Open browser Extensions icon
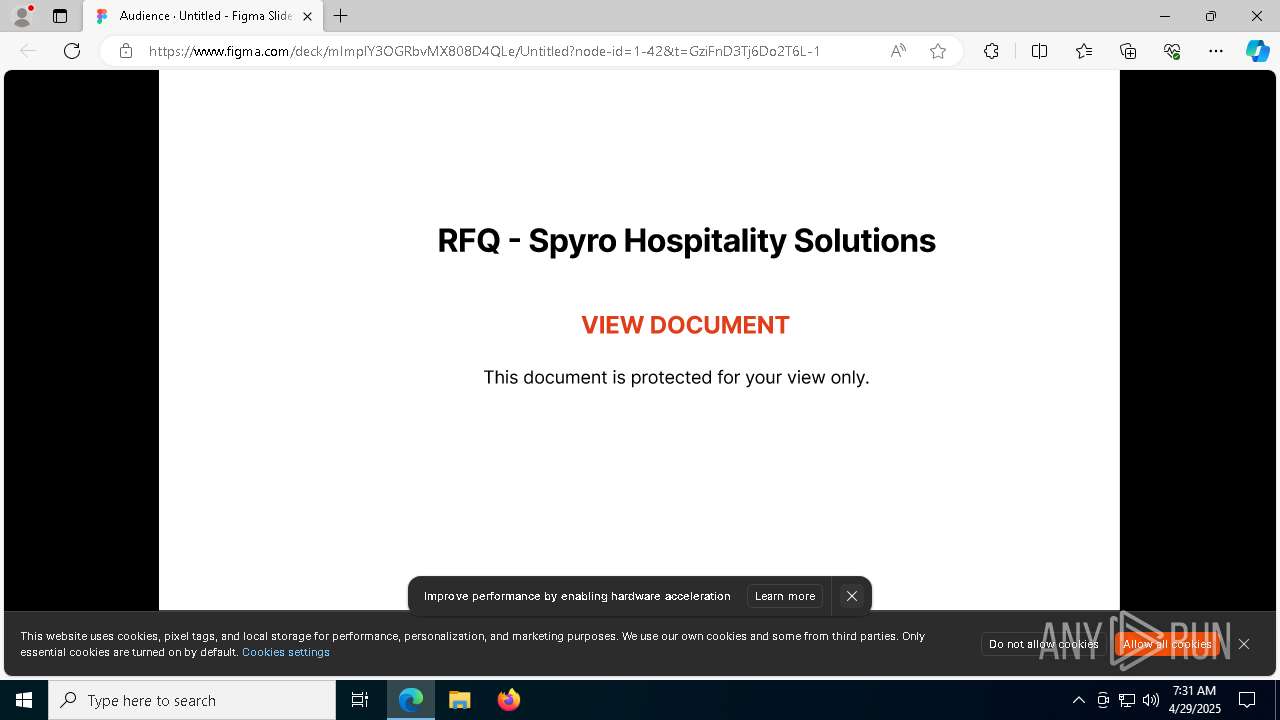 coord(991,51)
